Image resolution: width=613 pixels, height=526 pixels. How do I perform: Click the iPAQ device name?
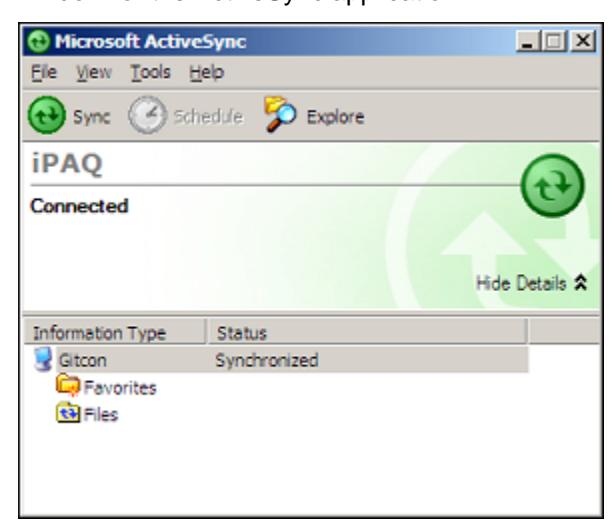[67, 163]
